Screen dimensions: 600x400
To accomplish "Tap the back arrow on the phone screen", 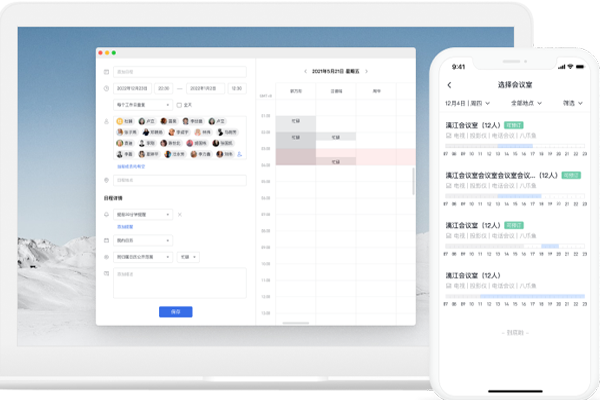I will 450,85.
